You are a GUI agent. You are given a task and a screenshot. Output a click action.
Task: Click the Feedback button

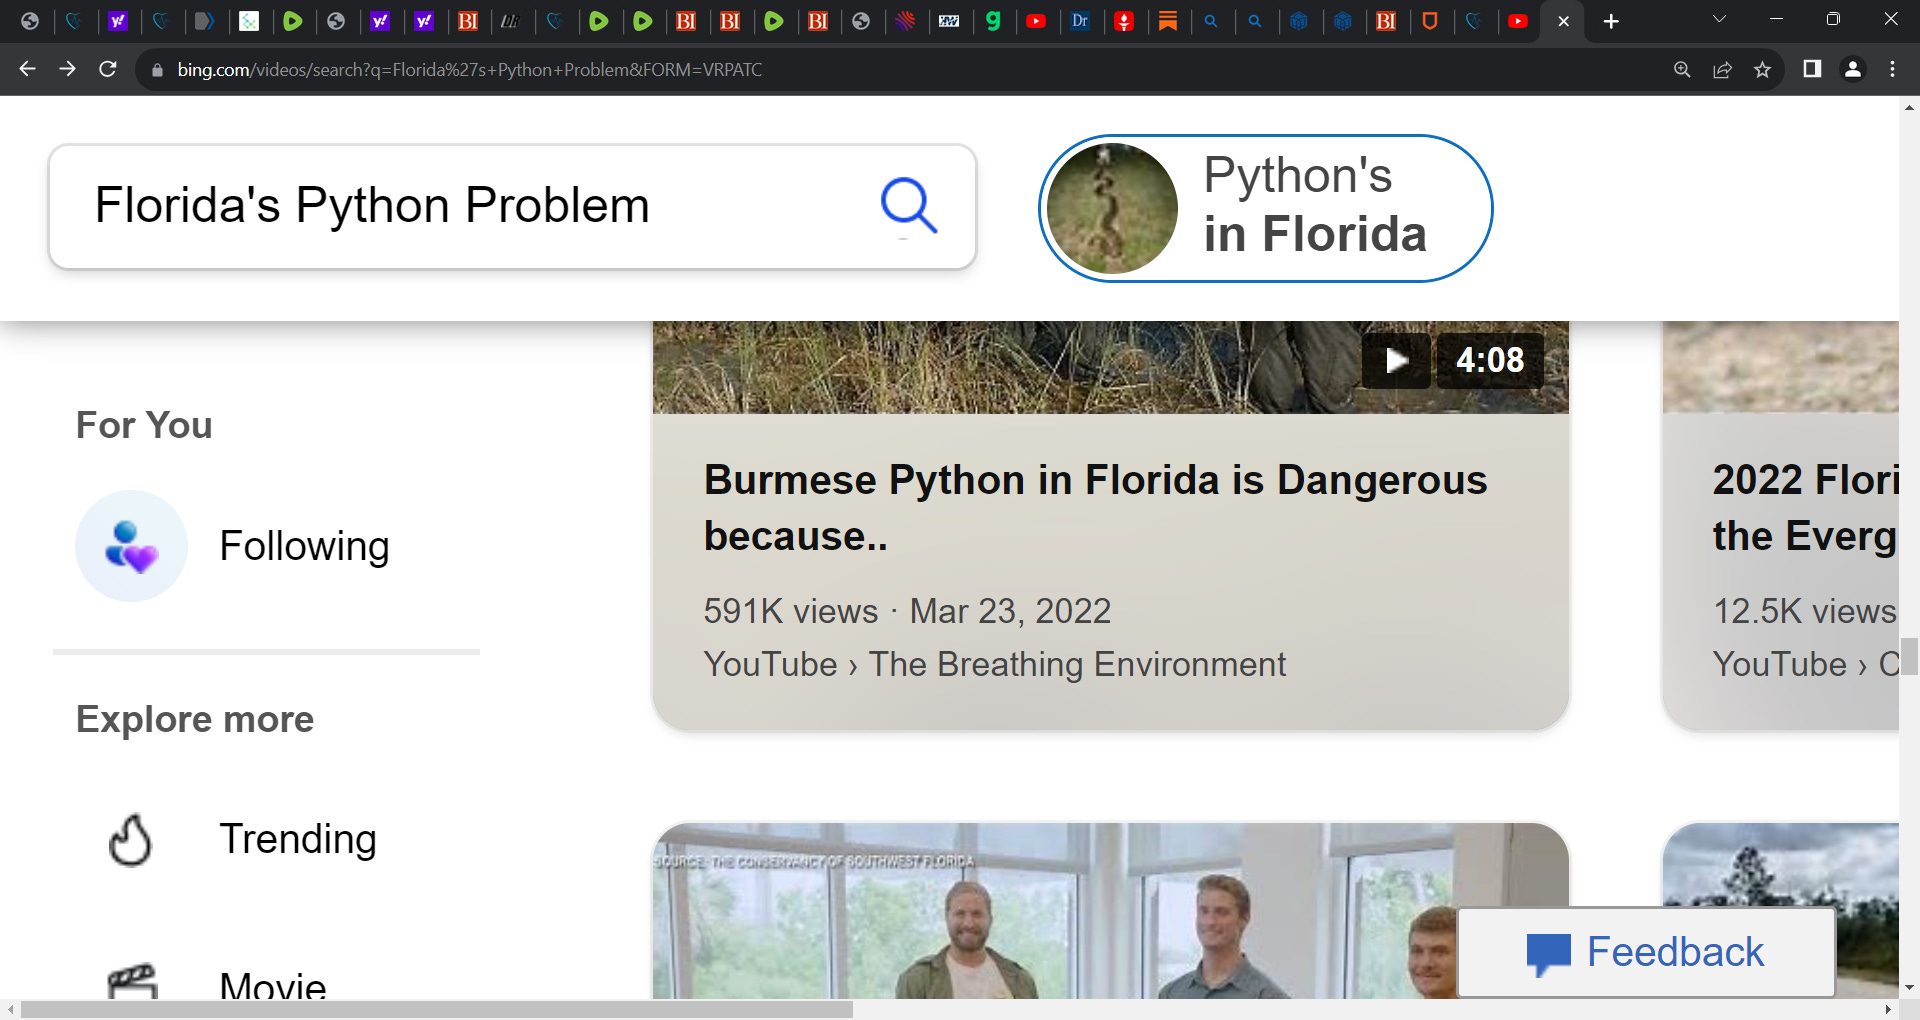tap(1646, 952)
